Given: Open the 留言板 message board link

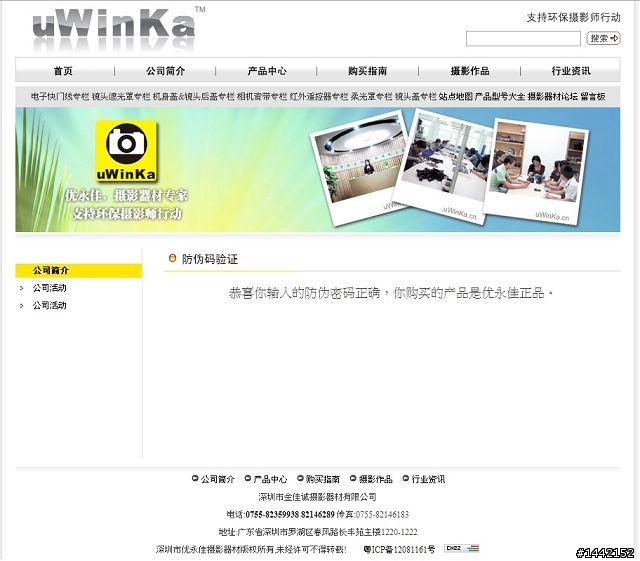Looking at the screenshot, I should [593, 96].
